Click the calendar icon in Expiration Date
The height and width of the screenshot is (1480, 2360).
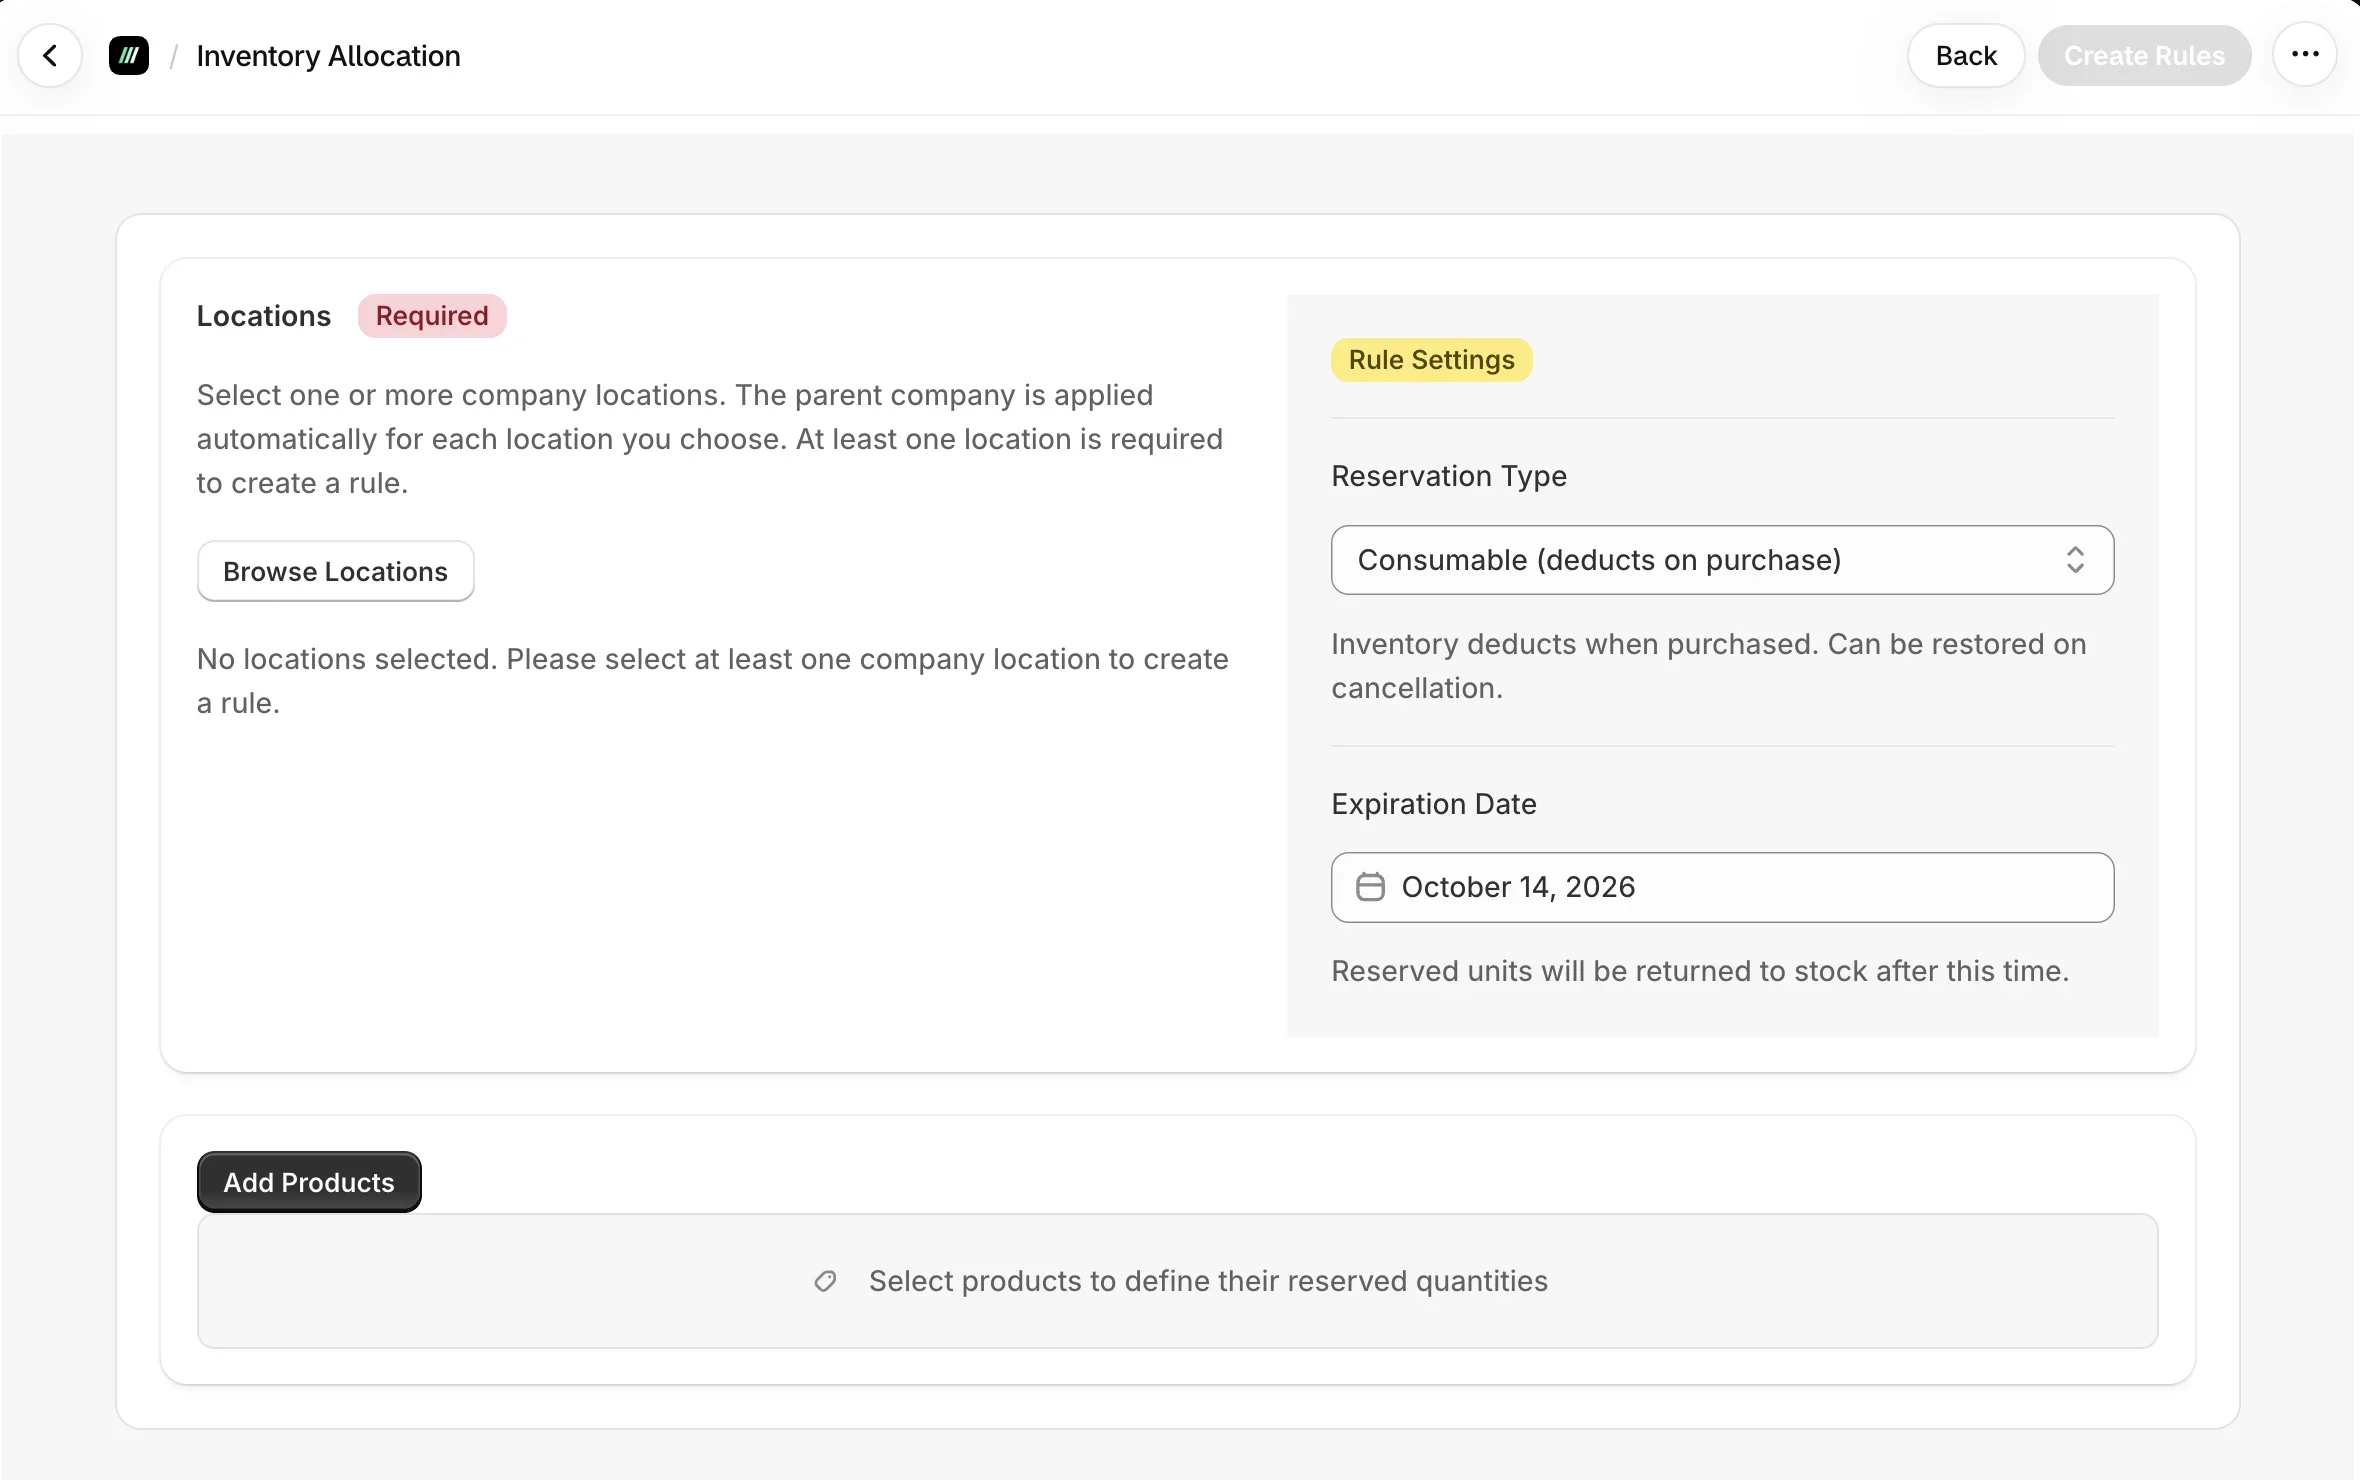pyautogui.click(x=1370, y=887)
